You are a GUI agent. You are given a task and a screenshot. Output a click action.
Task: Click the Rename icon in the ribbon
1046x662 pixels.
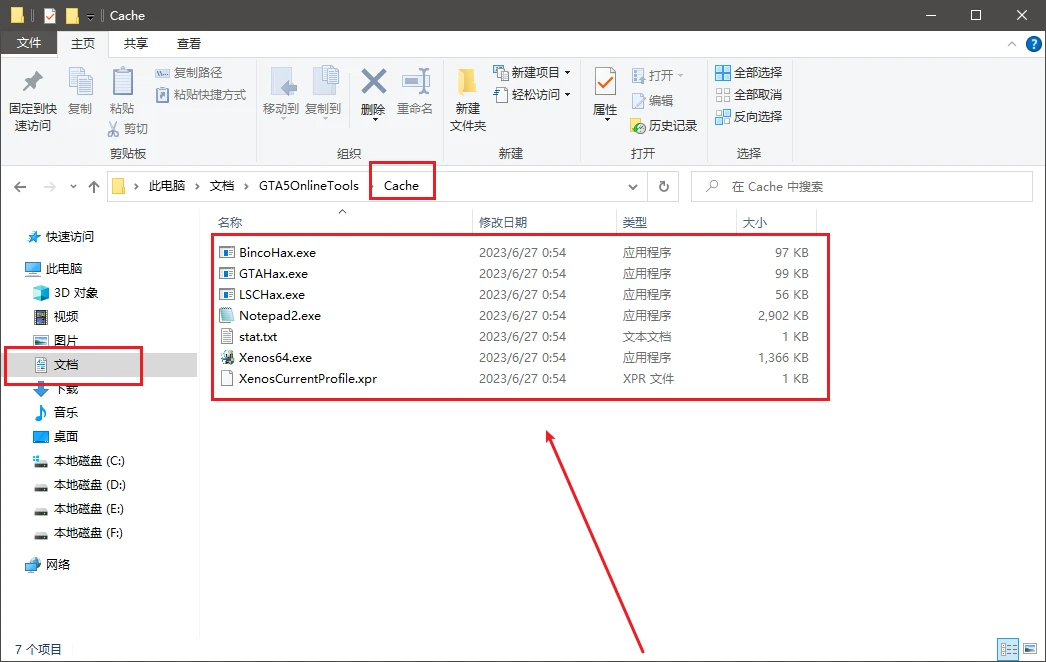[x=415, y=84]
